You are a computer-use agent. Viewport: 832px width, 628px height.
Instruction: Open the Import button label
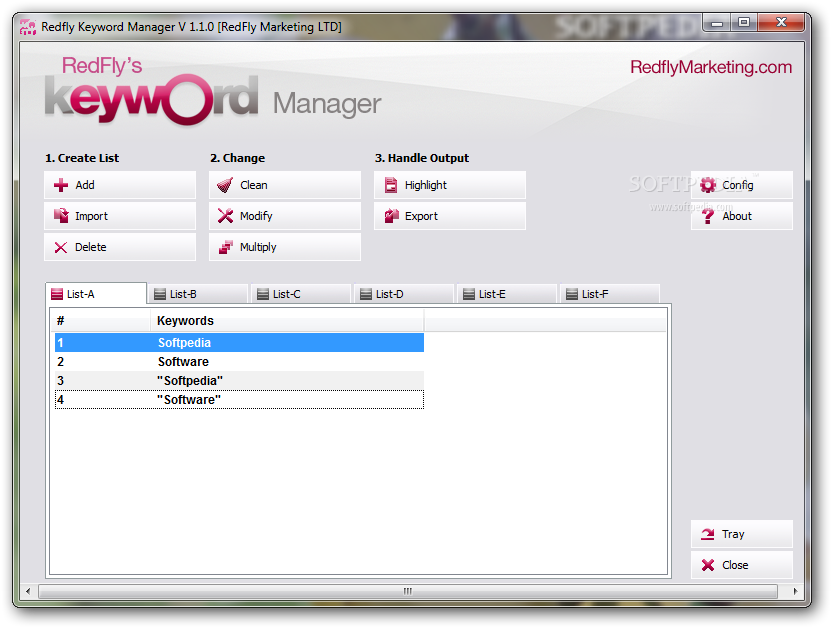91,216
